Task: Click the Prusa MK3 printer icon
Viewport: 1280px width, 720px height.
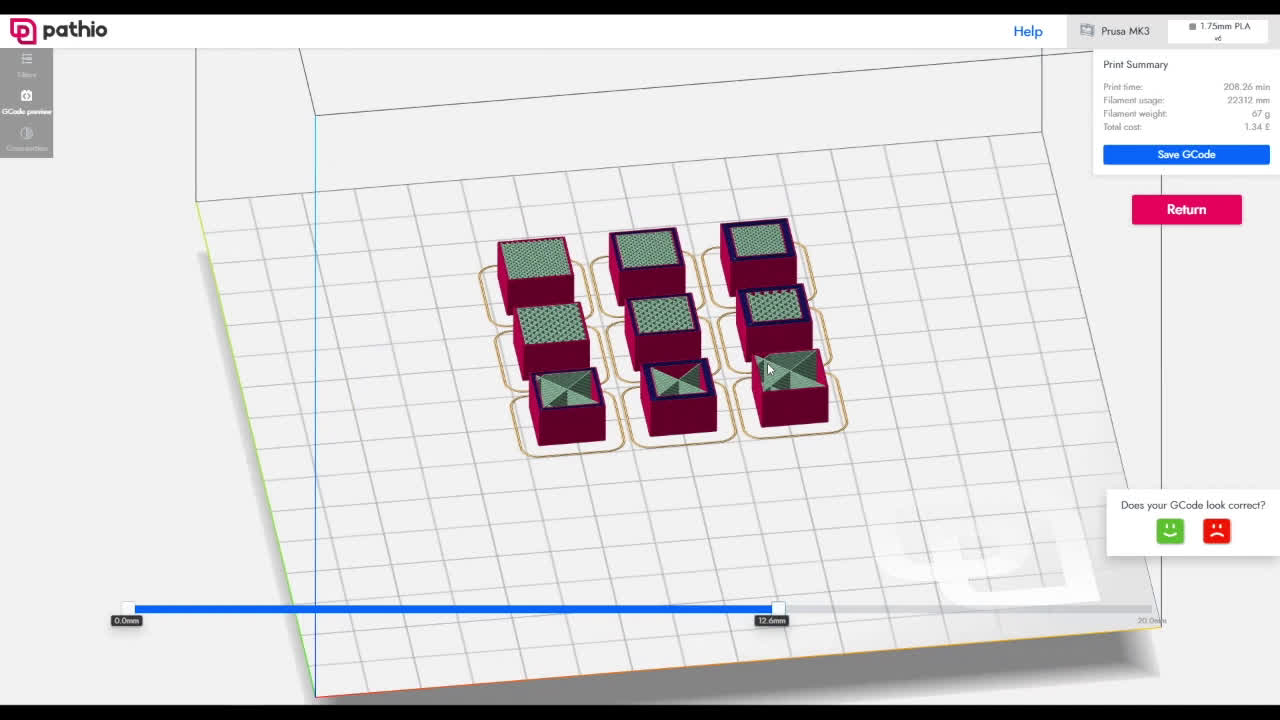Action: tap(1087, 31)
